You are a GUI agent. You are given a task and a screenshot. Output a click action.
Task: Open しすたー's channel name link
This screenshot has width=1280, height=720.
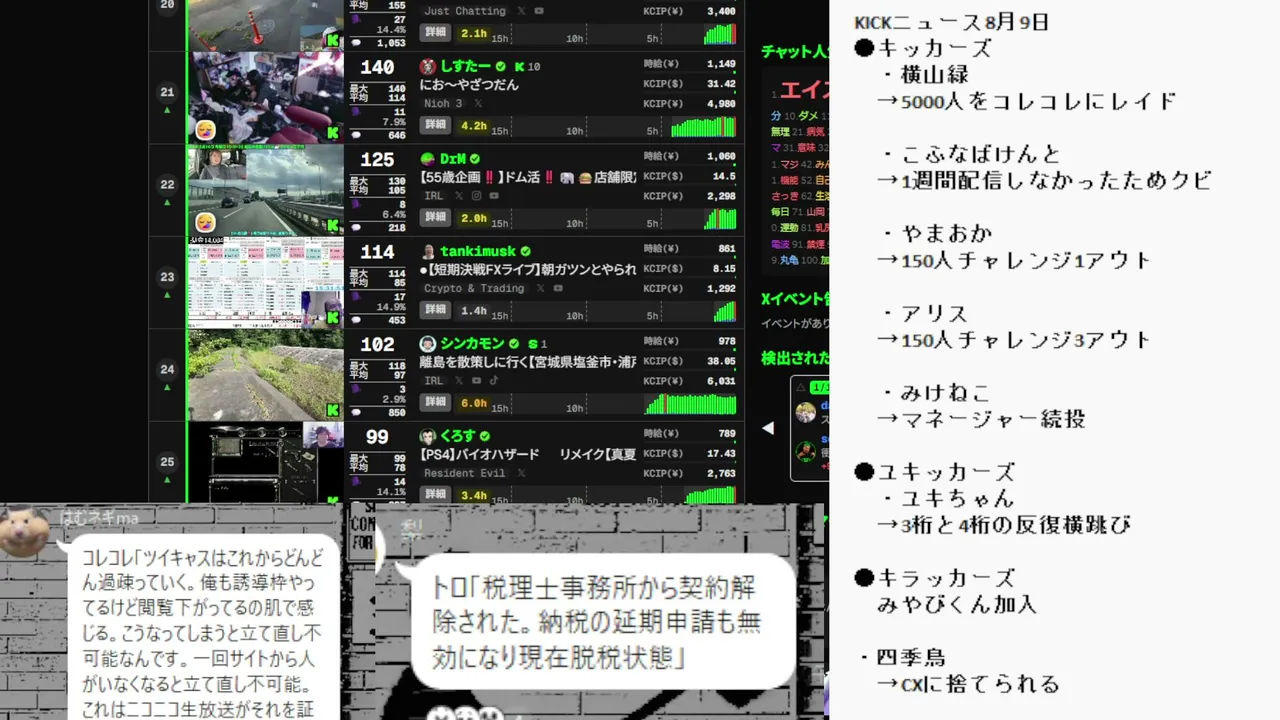click(x=465, y=66)
